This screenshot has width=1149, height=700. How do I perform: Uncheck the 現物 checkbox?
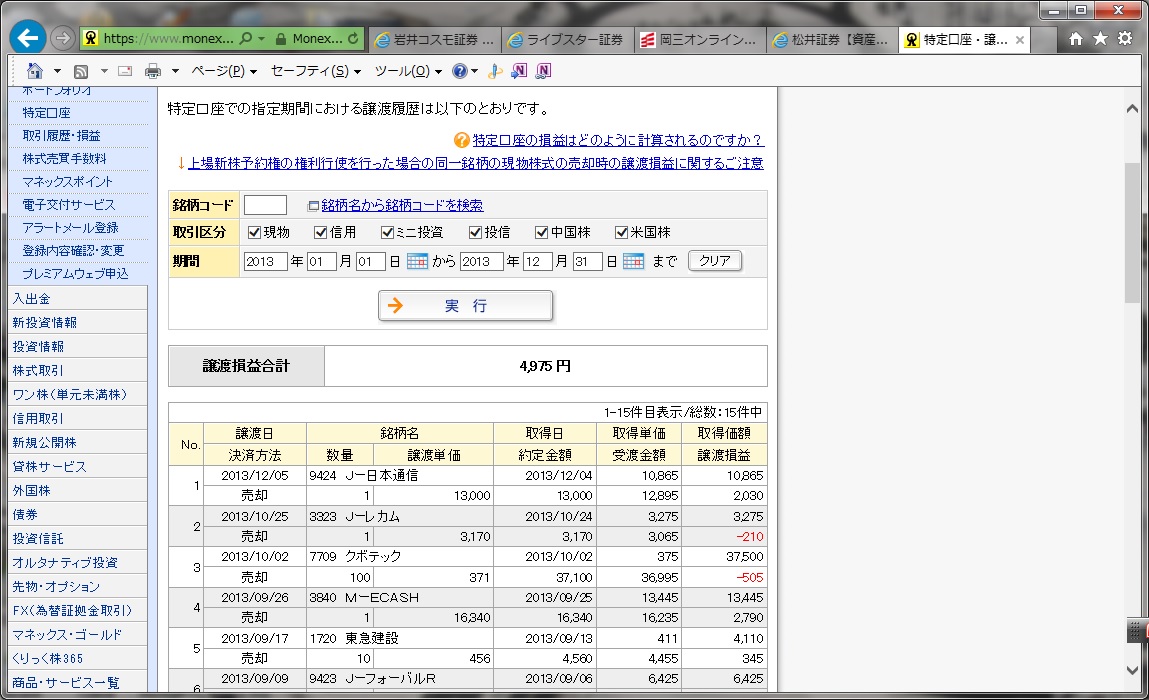coord(254,232)
